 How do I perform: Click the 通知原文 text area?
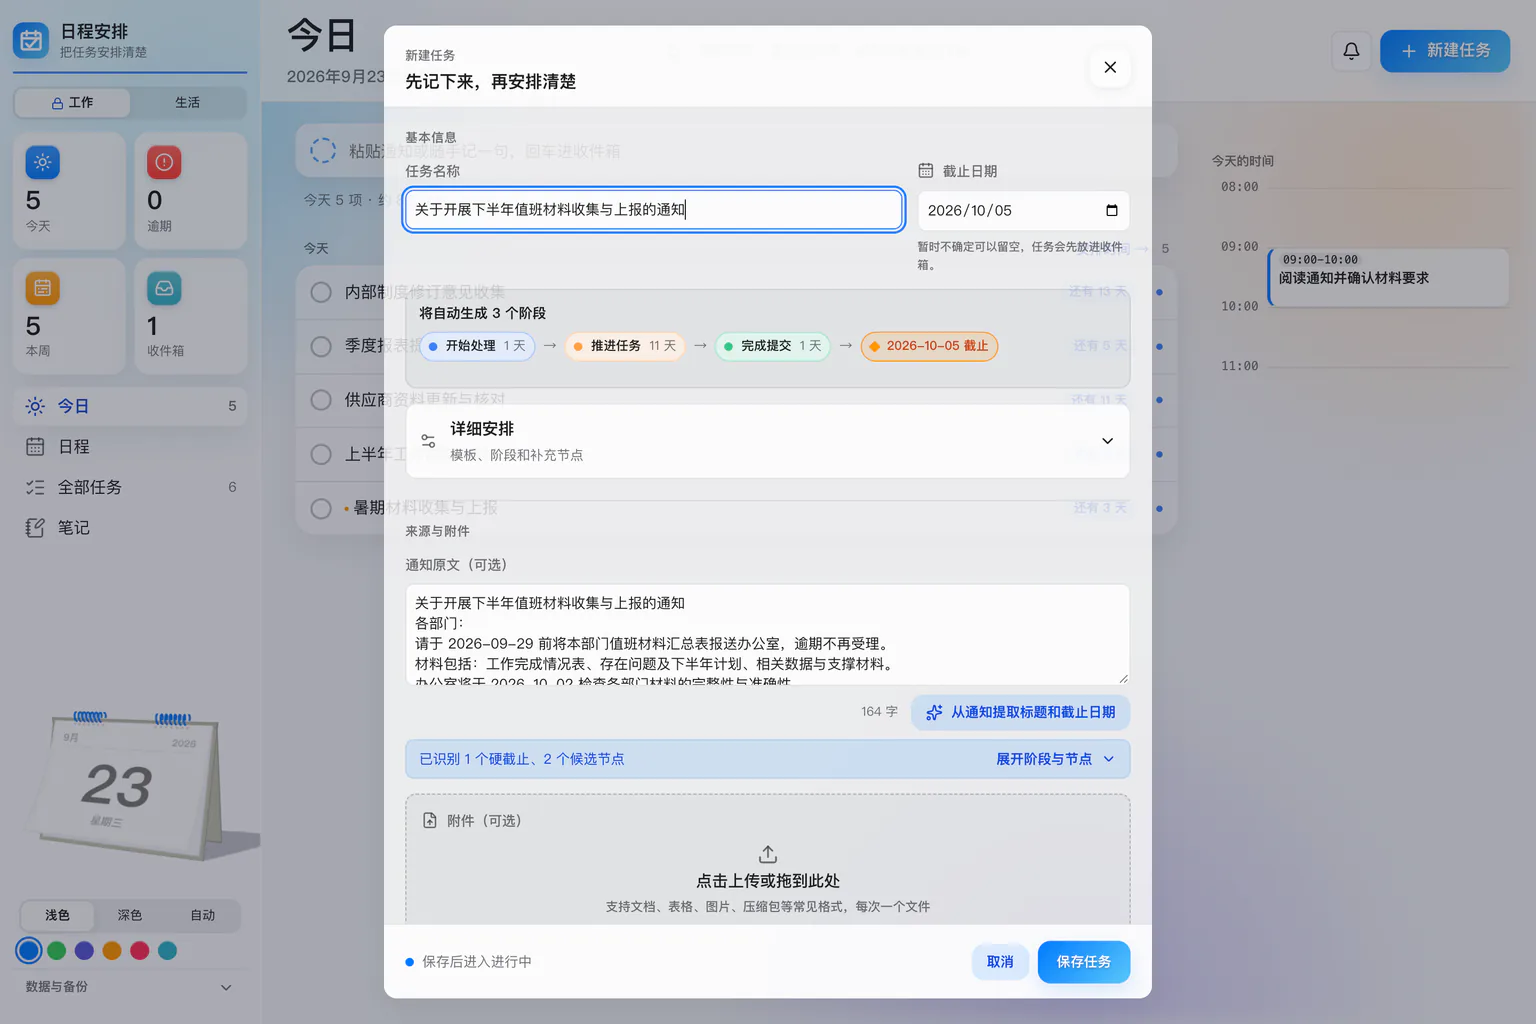pyautogui.click(x=768, y=635)
